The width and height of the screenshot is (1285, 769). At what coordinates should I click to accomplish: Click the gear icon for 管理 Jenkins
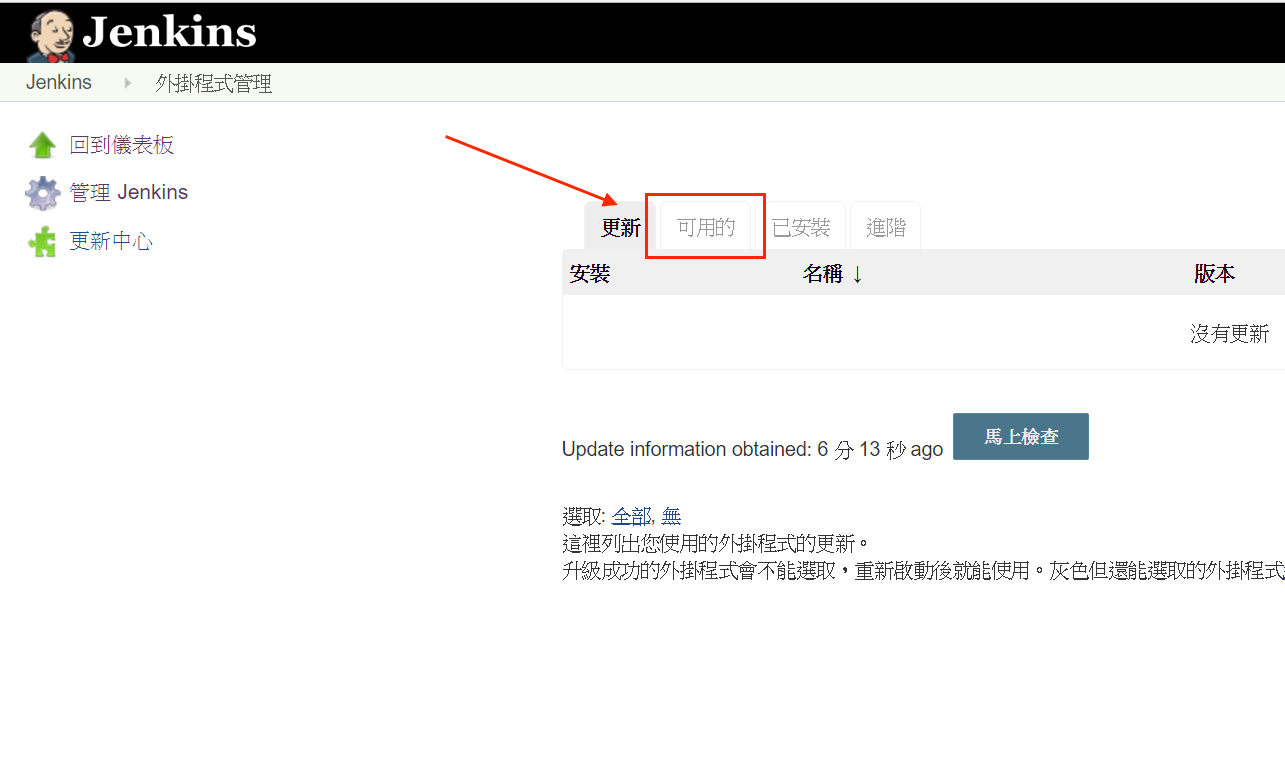(42, 193)
